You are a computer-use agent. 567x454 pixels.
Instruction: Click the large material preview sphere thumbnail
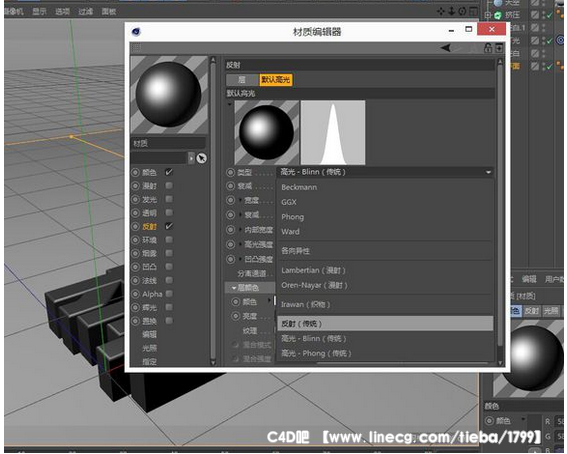click(x=169, y=94)
